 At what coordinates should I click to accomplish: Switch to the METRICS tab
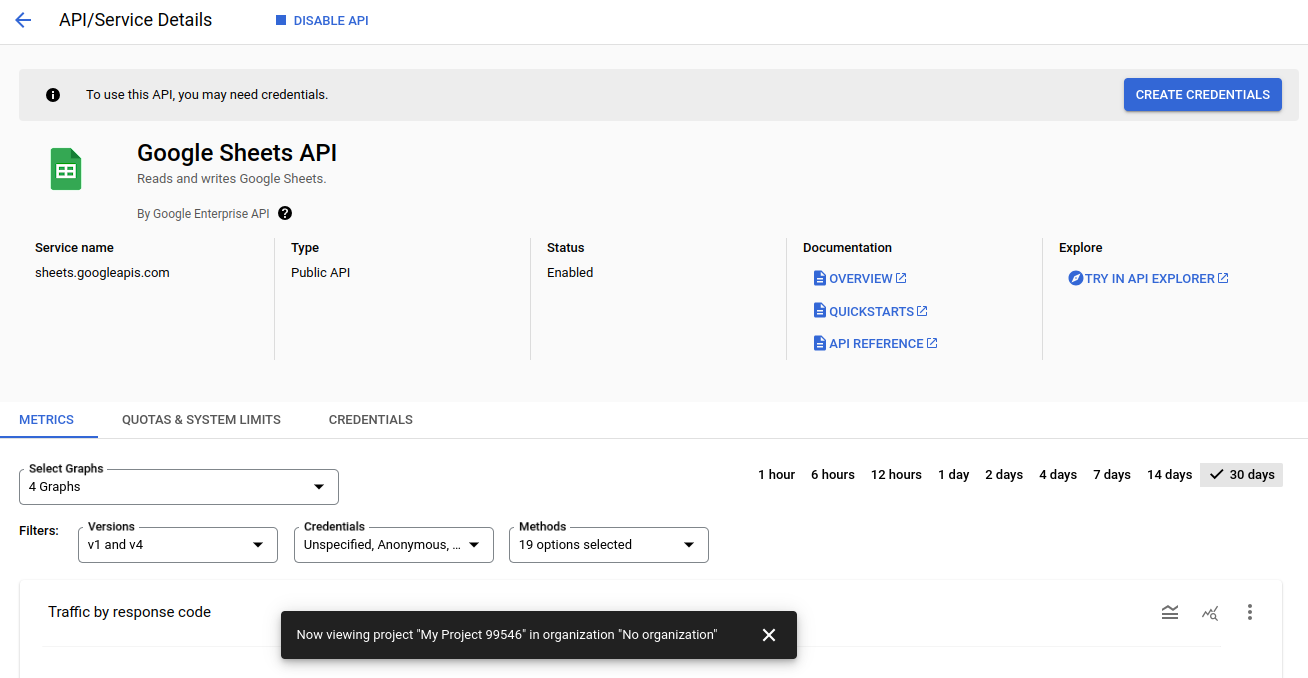(x=47, y=420)
